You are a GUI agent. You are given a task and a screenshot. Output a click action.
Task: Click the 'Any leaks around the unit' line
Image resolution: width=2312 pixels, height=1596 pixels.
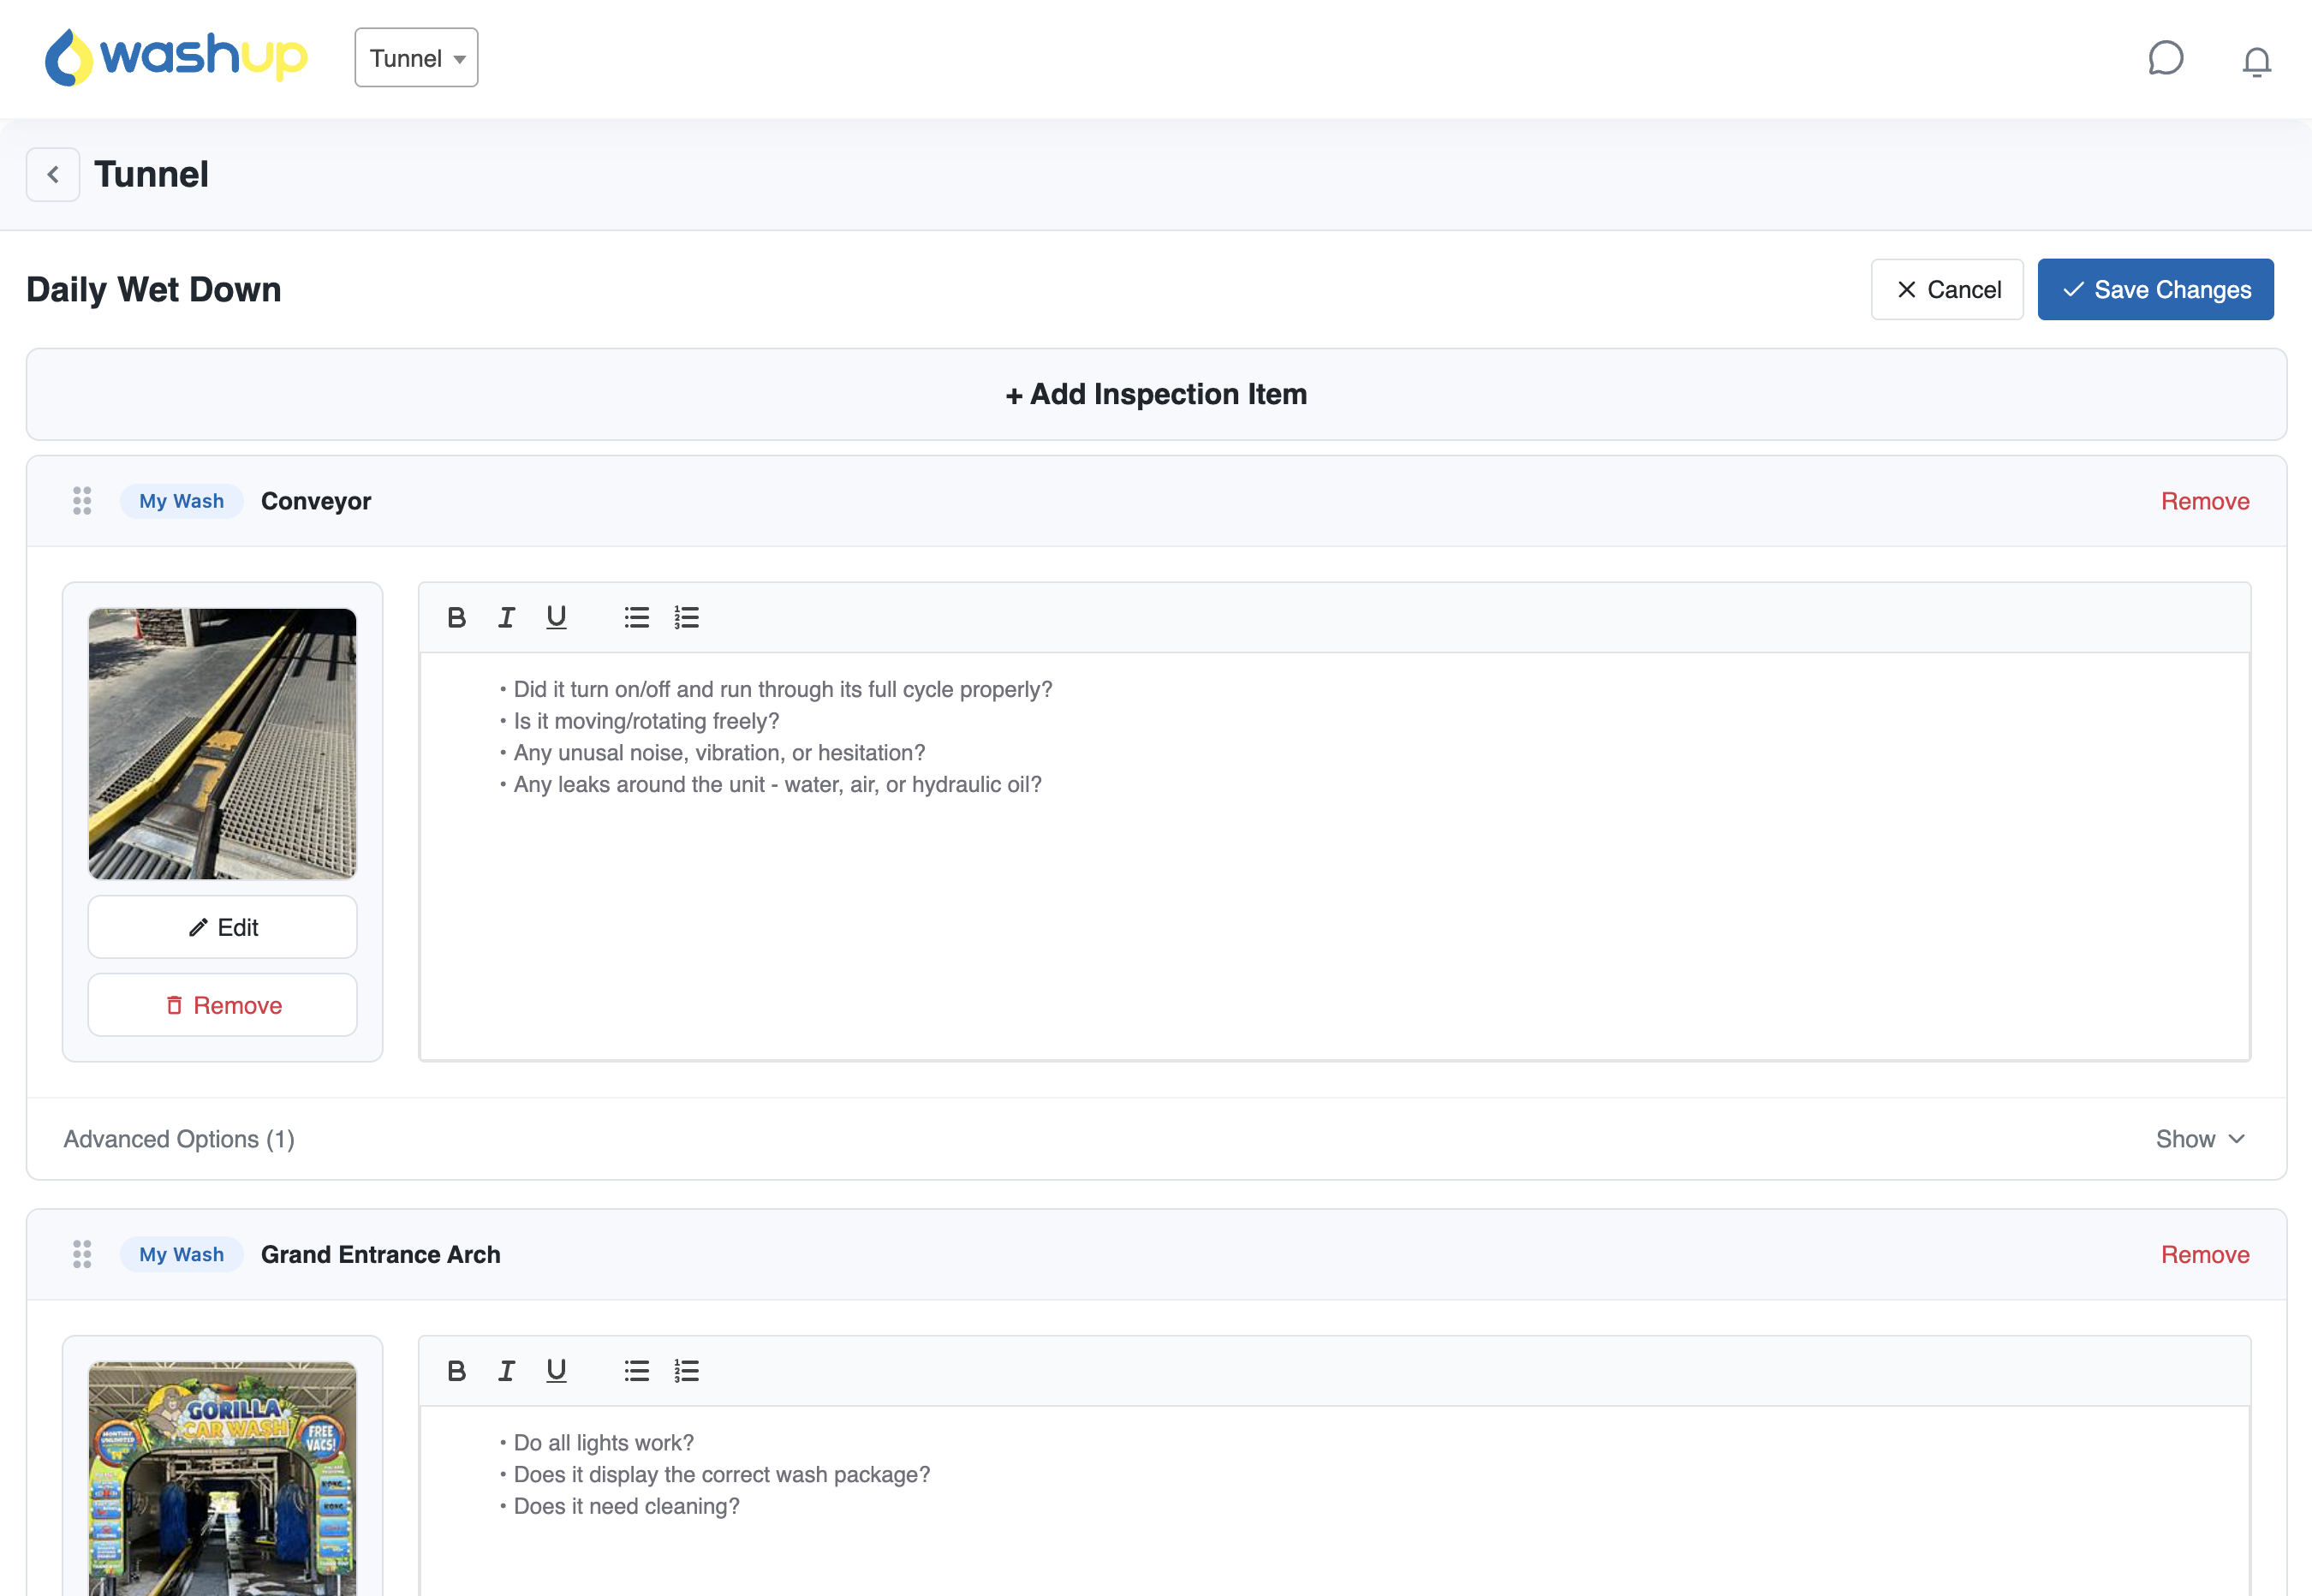(777, 784)
